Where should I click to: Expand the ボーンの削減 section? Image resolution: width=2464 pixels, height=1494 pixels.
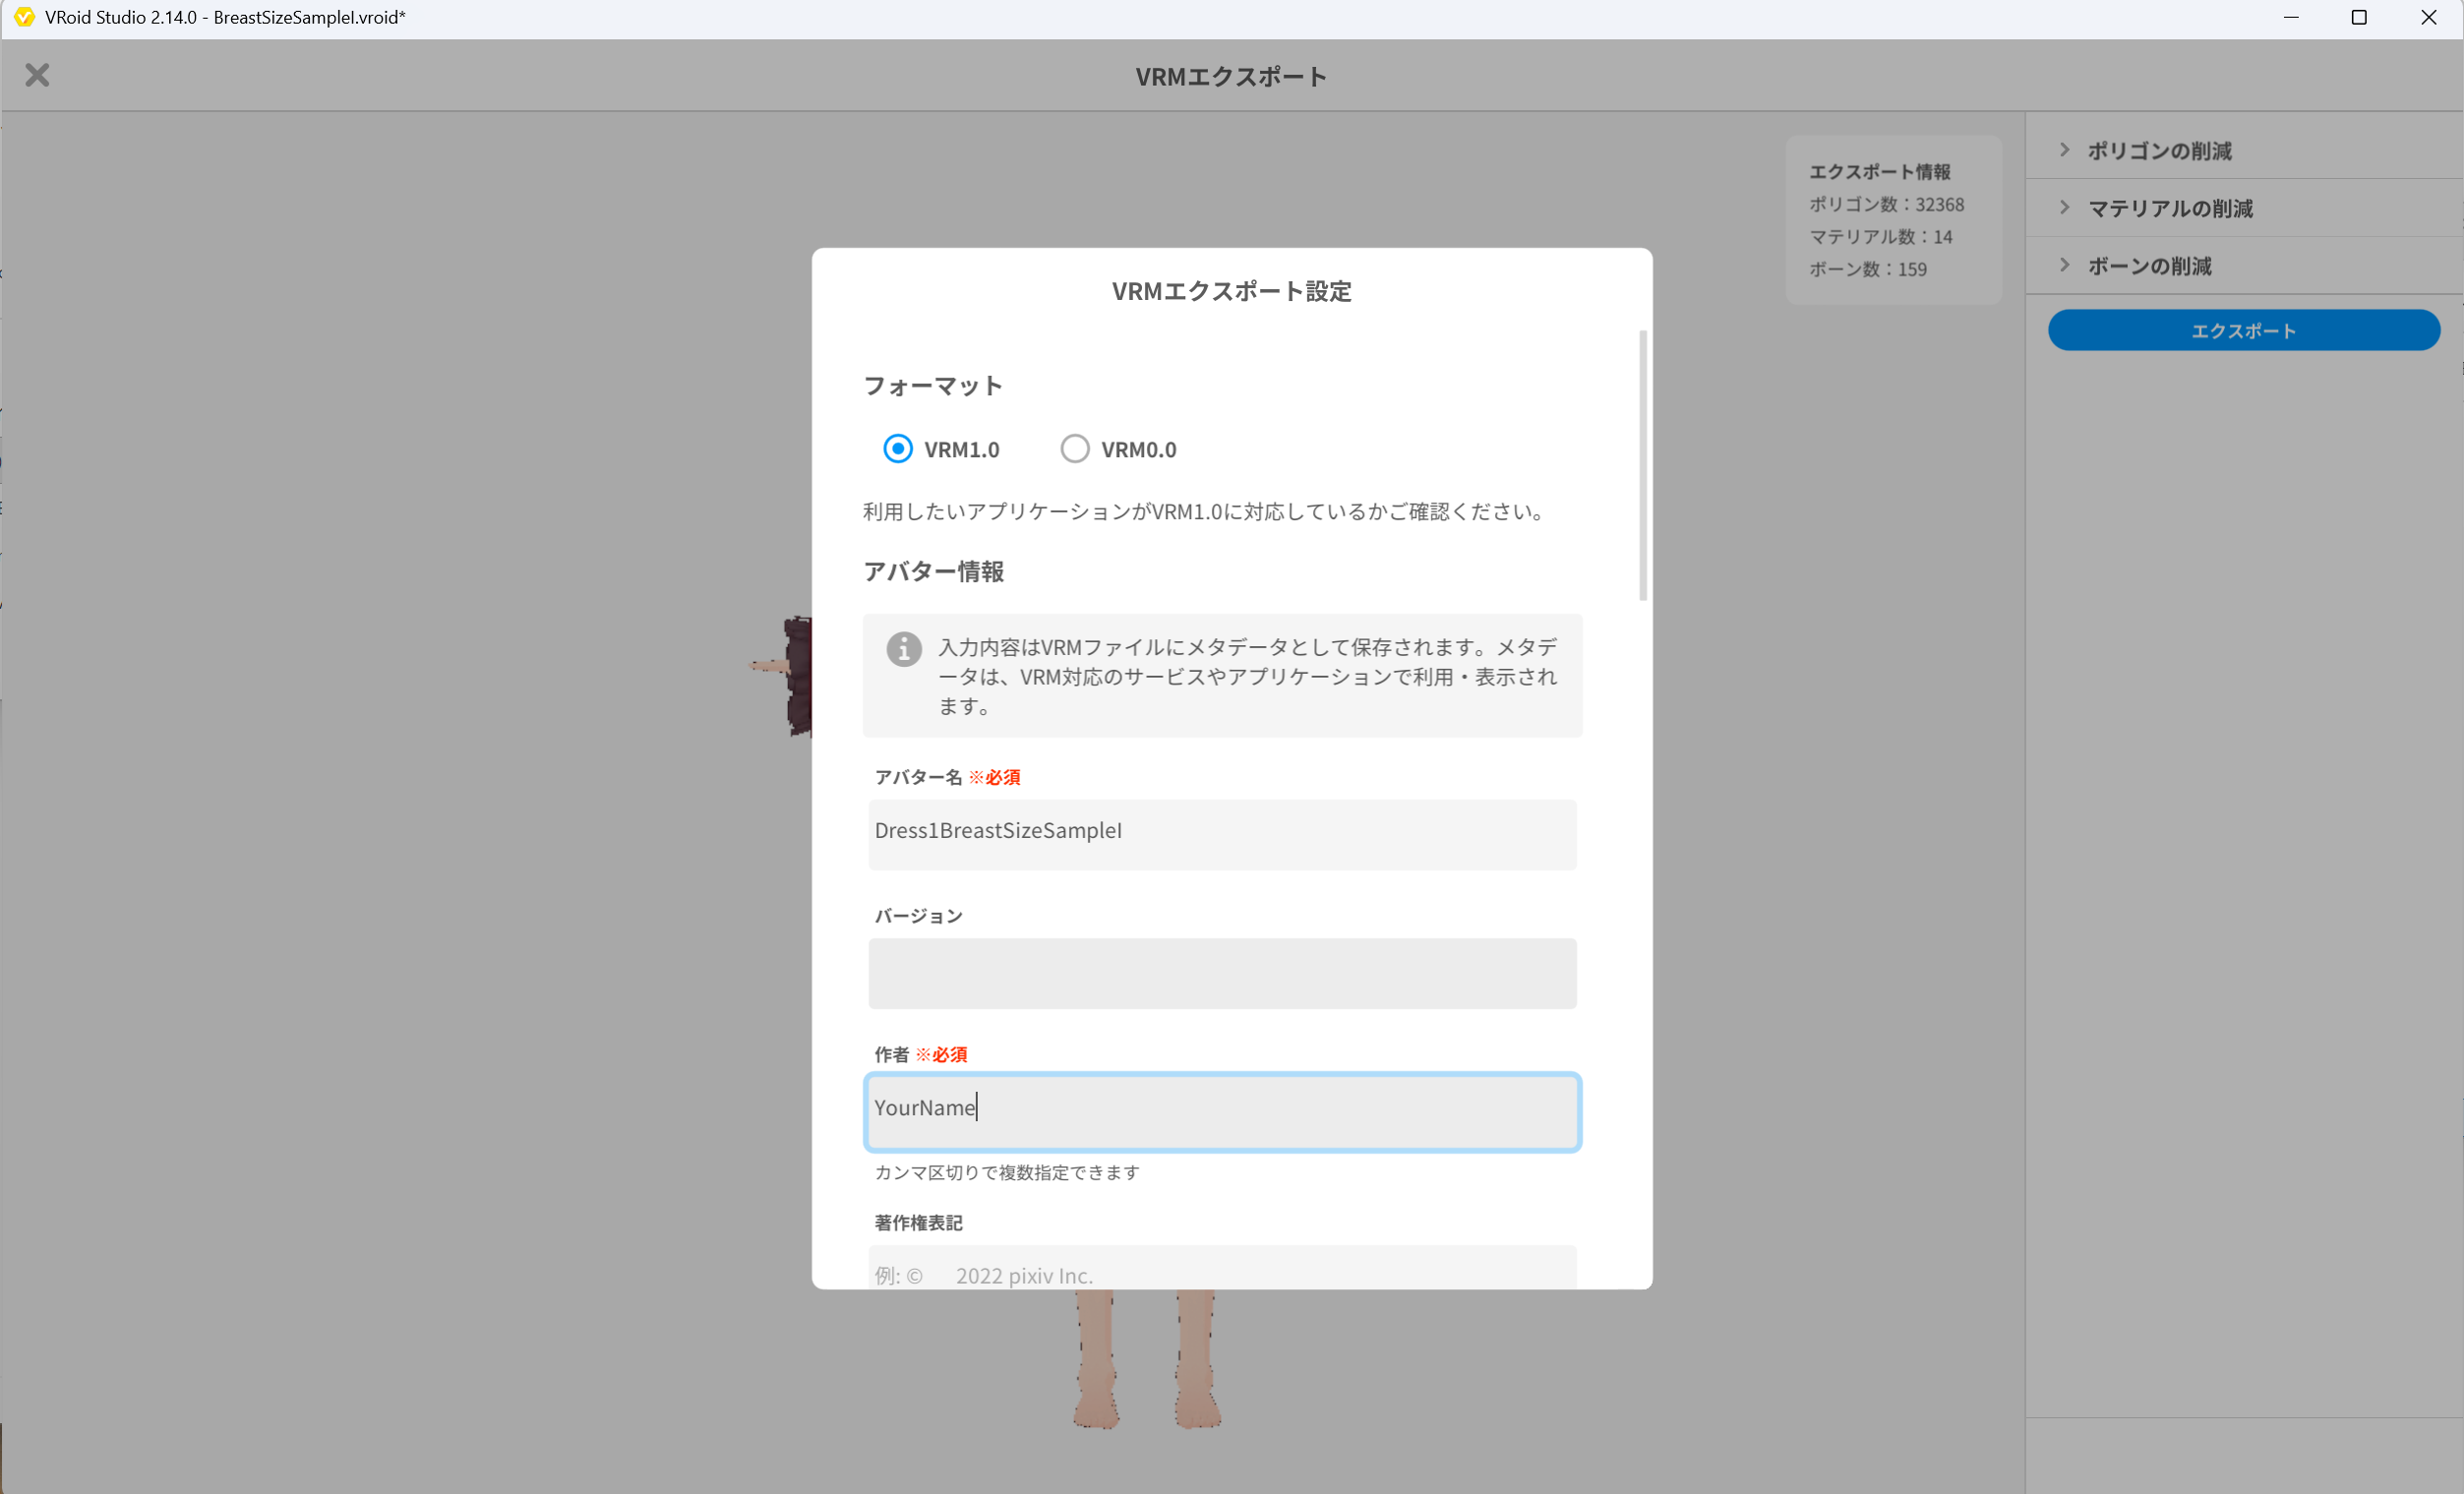coord(2244,266)
